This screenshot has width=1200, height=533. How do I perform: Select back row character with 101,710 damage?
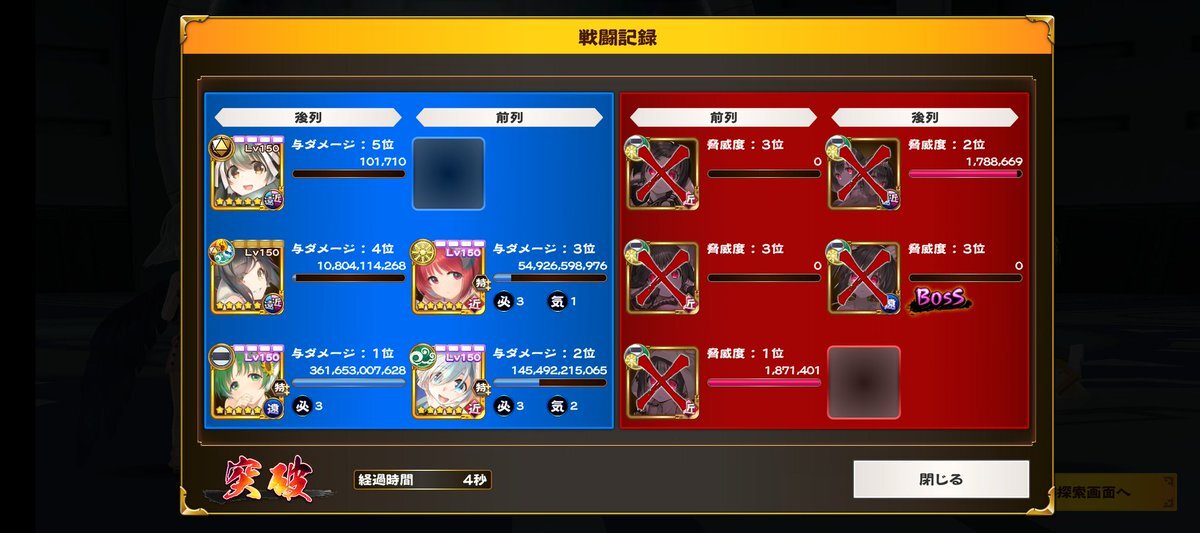pyautogui.click(x=248, y=174)
